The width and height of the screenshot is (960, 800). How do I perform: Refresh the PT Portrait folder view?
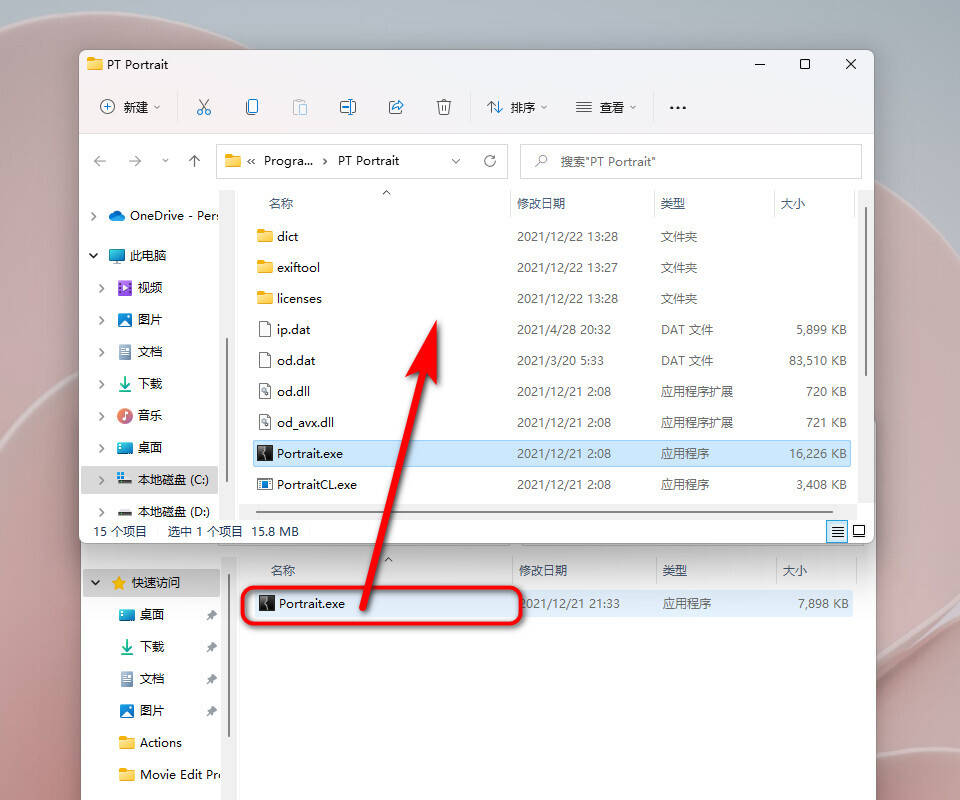489,161
